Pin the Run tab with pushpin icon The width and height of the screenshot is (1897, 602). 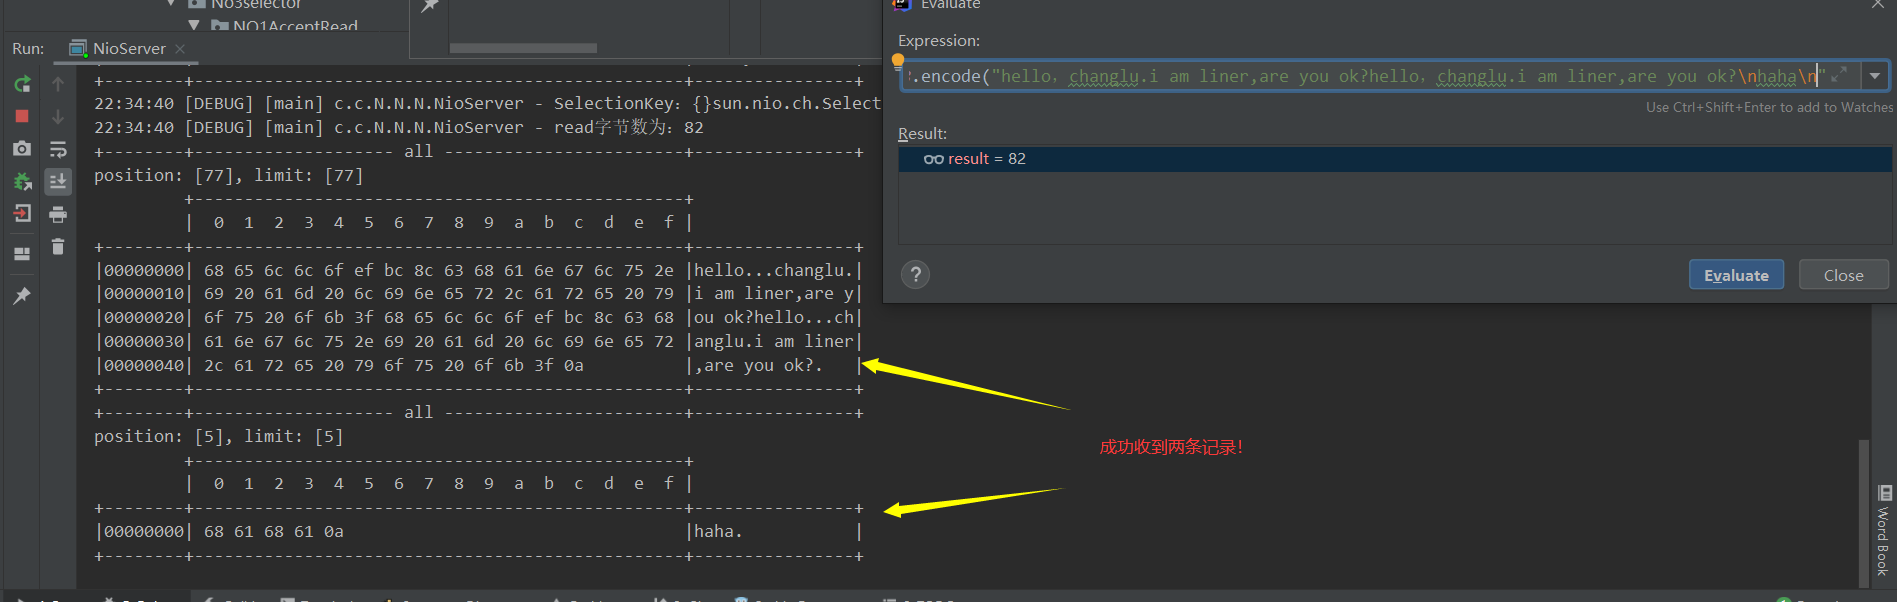(x=22, y=295)
